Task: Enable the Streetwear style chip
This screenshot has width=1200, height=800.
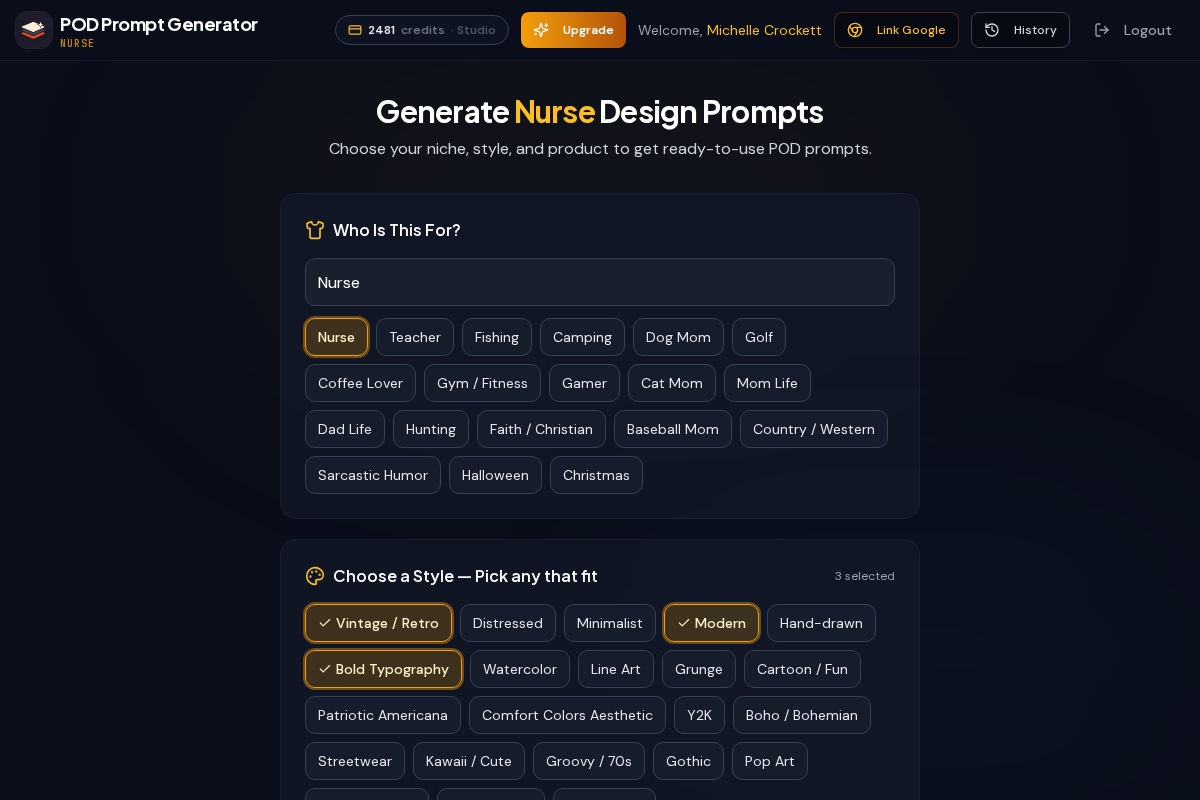Action: (x=355, y=761)
